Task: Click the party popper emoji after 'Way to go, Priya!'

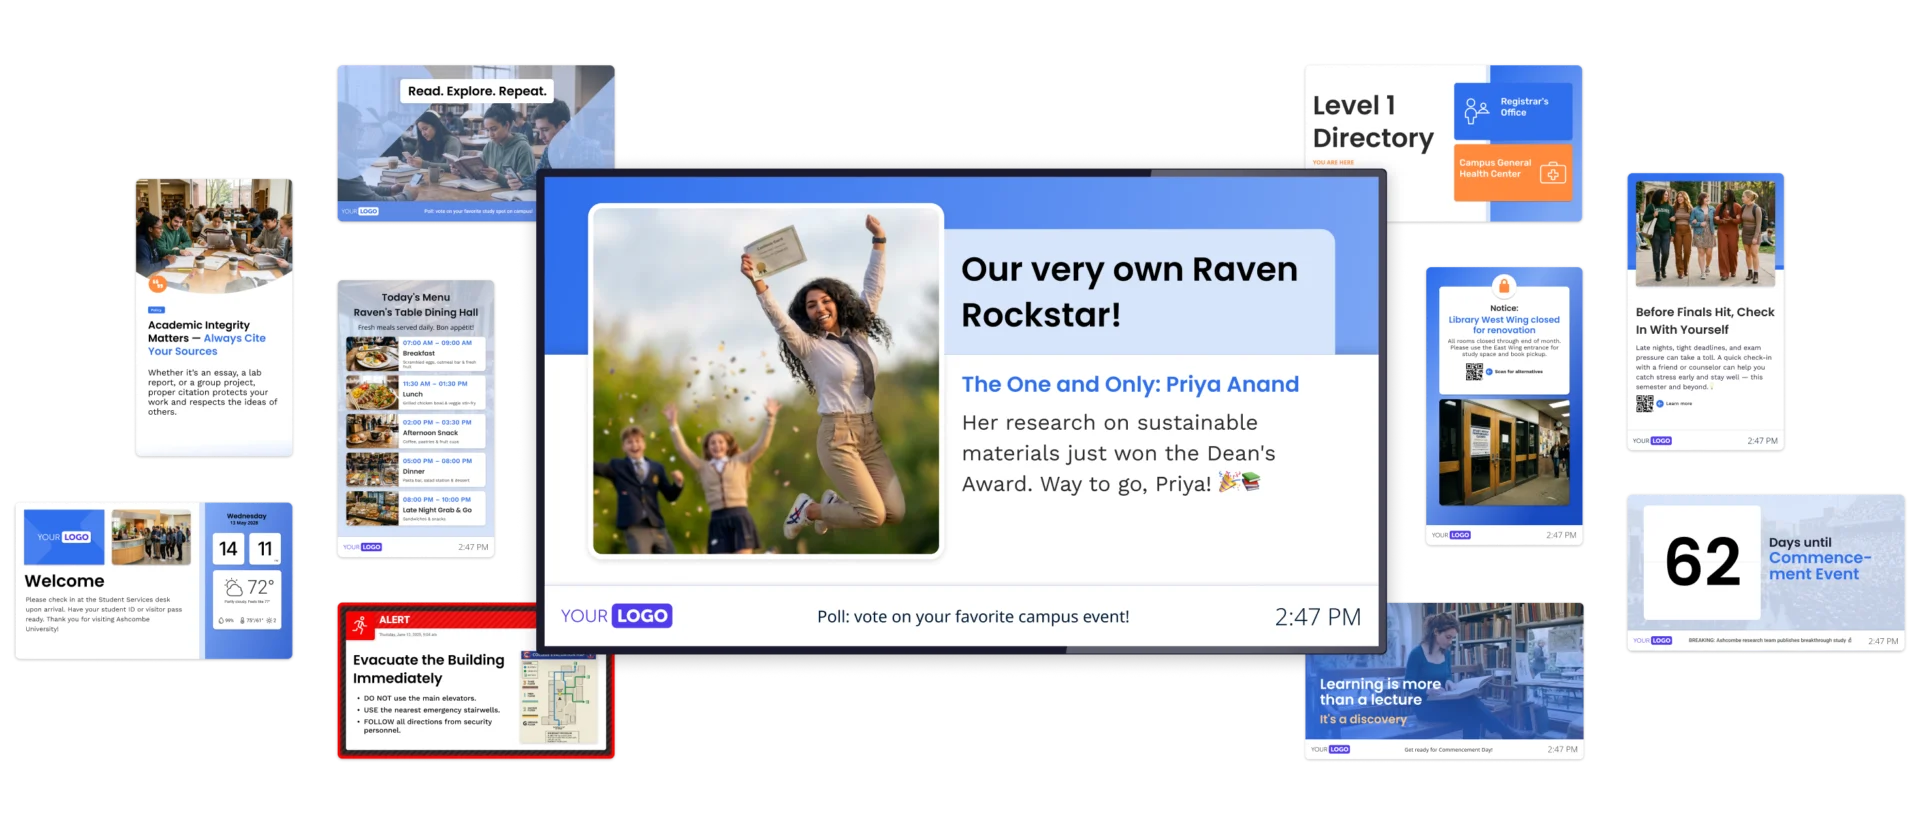Action: click(1229, 482)
